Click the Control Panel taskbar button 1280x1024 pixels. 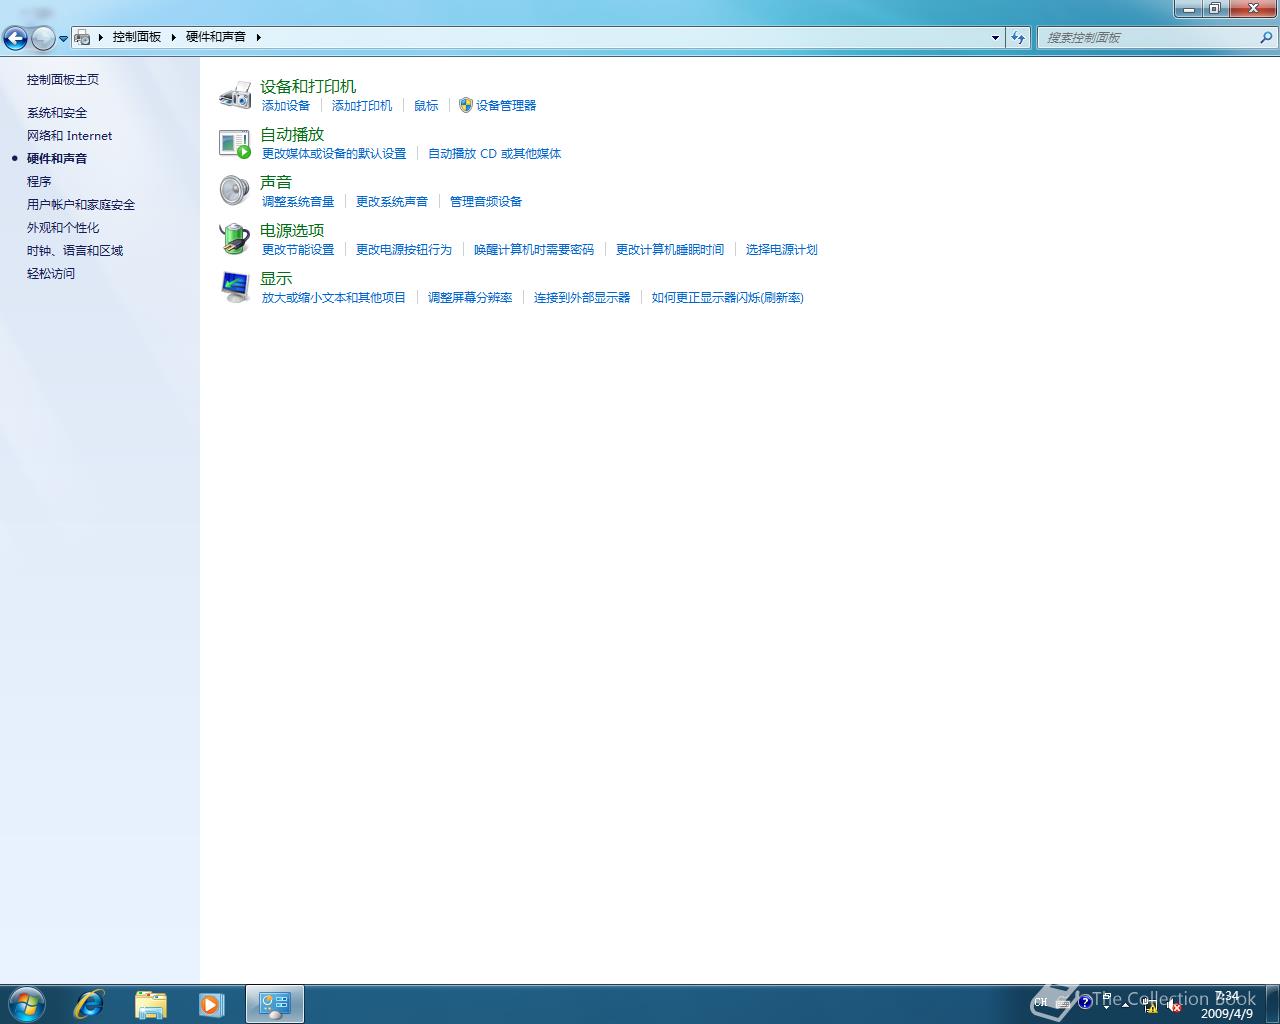(x=275, y=1004)
